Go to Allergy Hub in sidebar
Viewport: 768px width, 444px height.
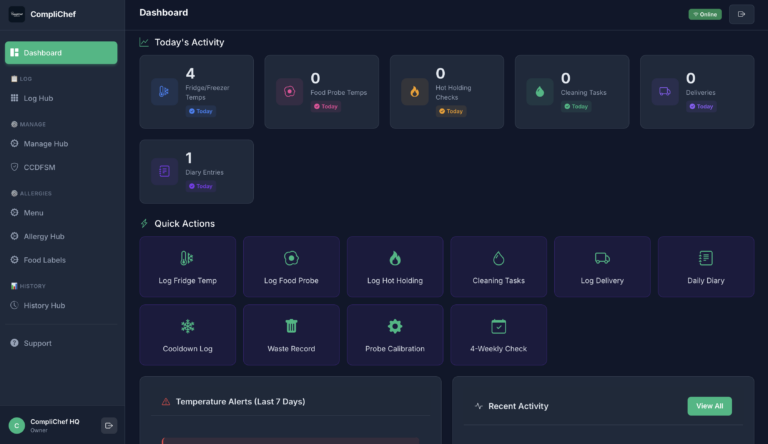[44, 236]
